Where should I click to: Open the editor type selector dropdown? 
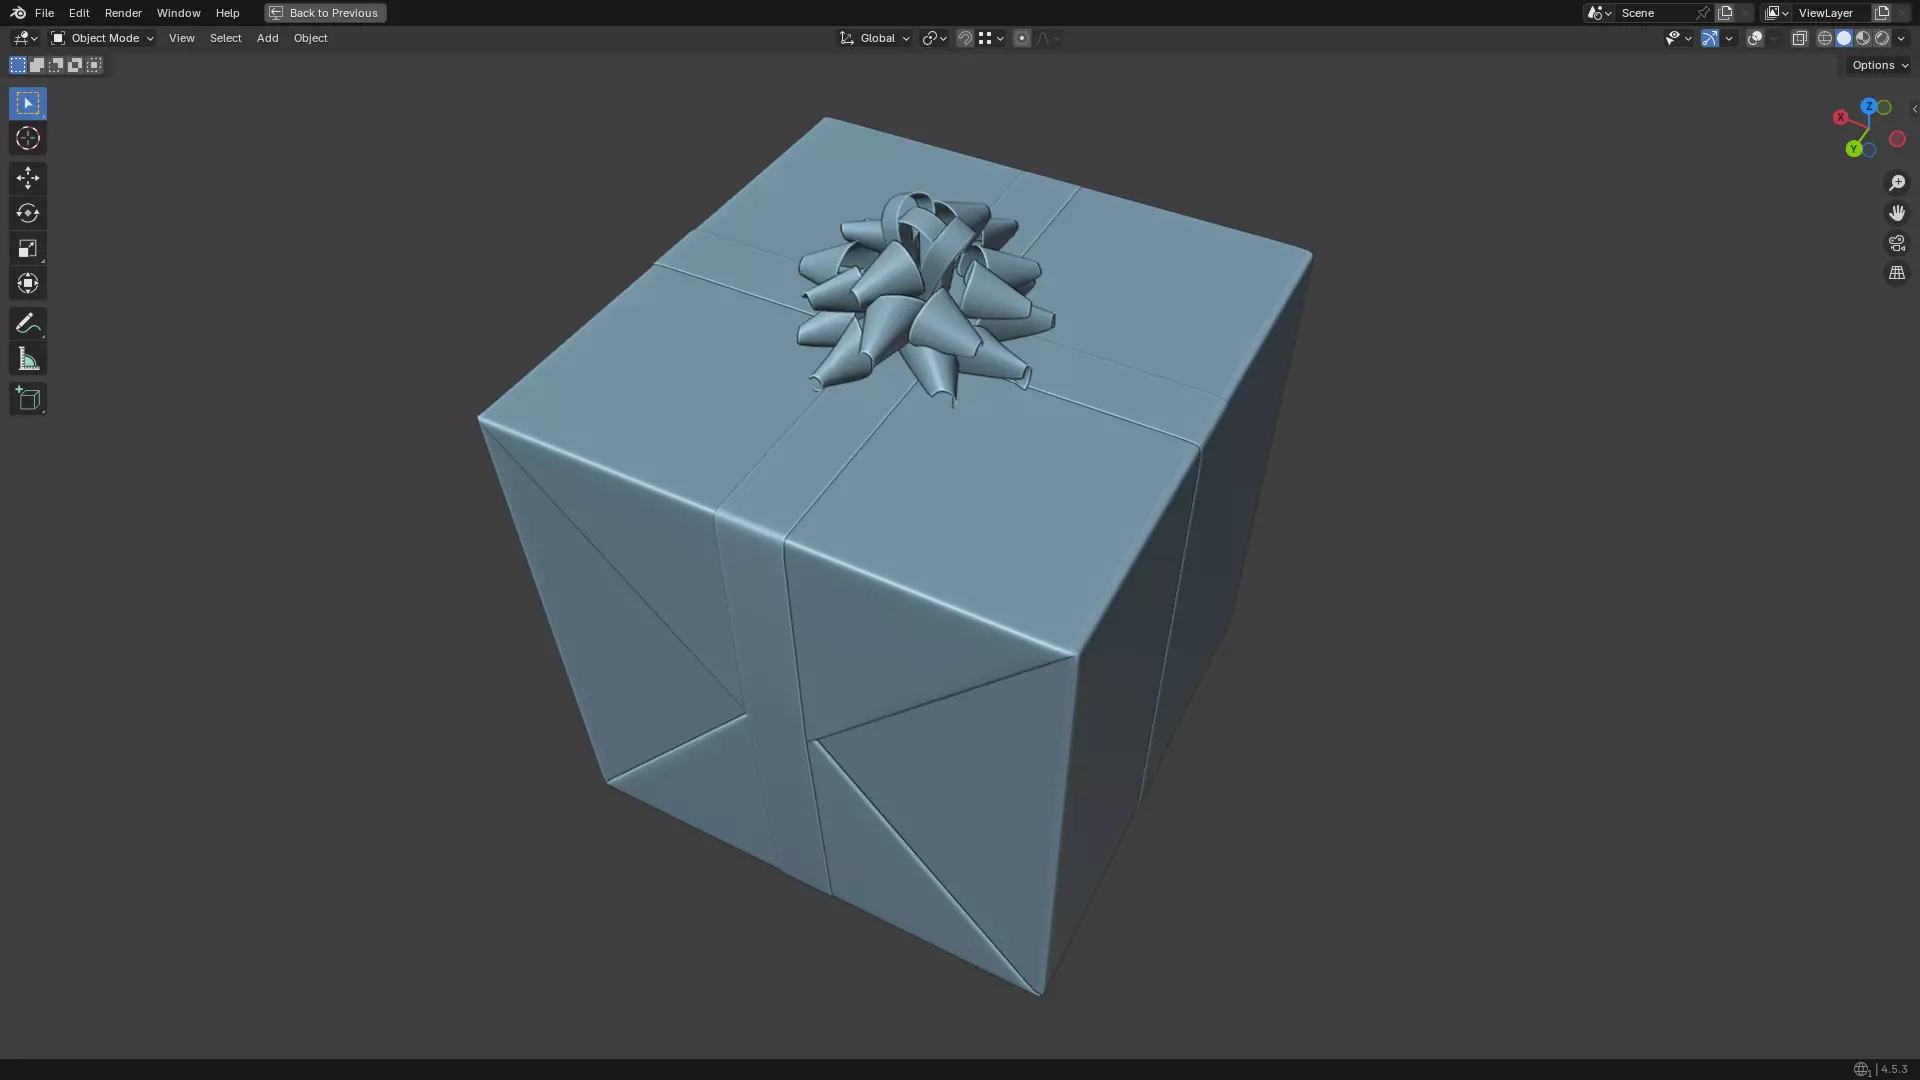click(x=25, y=38)
